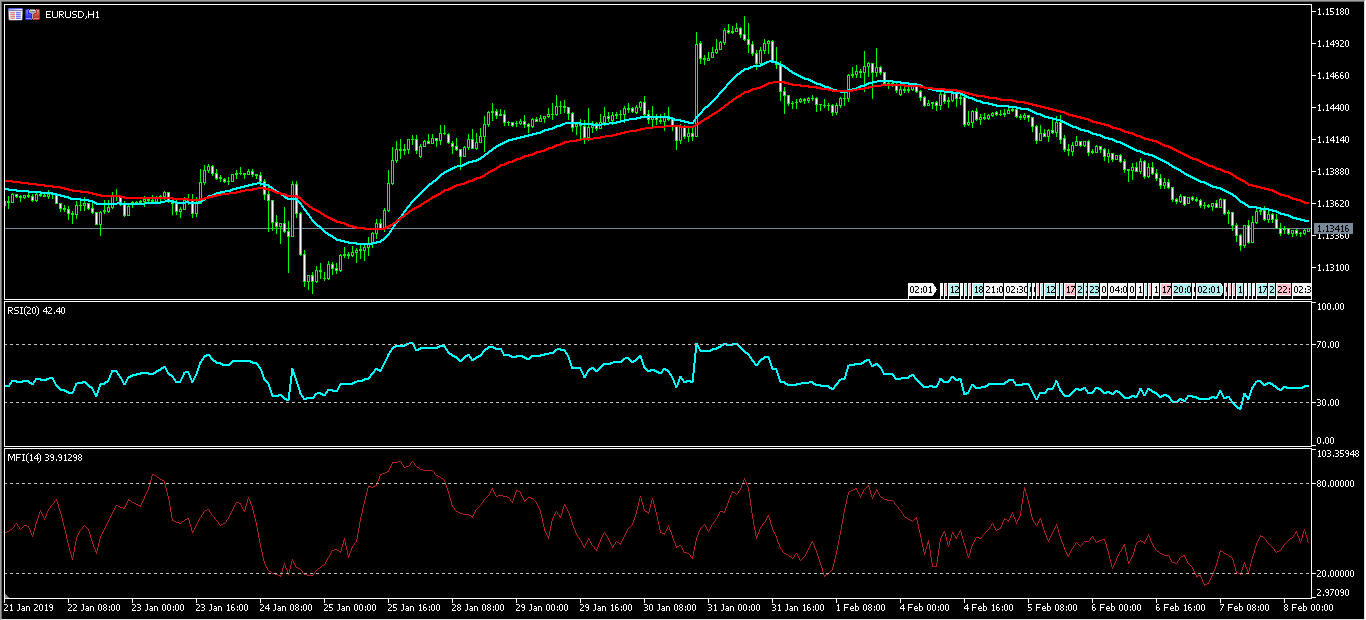Click the 4 Feb 16:00 time label
1366x620 pixels.
click(x=989, y=607)
